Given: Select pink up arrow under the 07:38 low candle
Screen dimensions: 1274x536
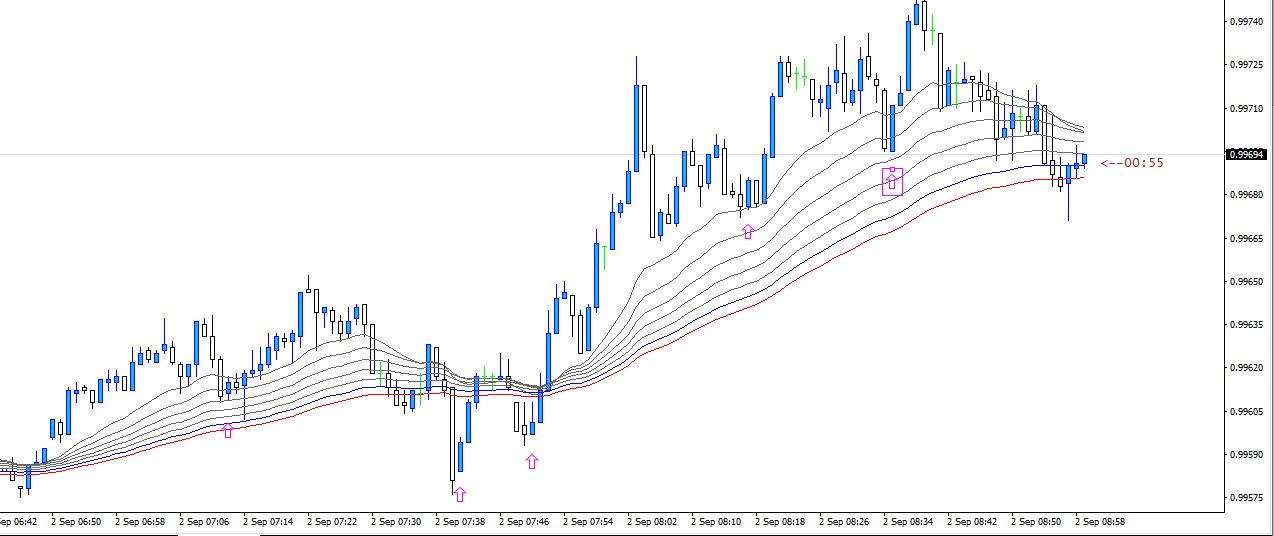Looking at the screenshot, I should coord(460,493).
